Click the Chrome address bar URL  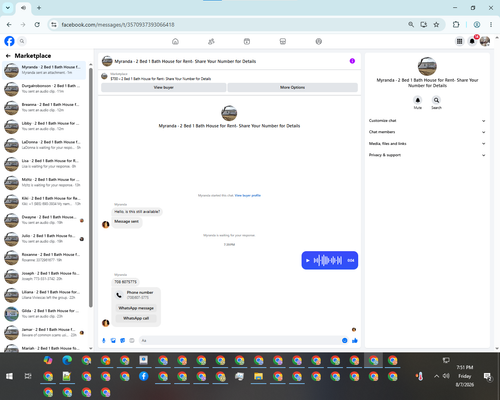pos(118,25)
